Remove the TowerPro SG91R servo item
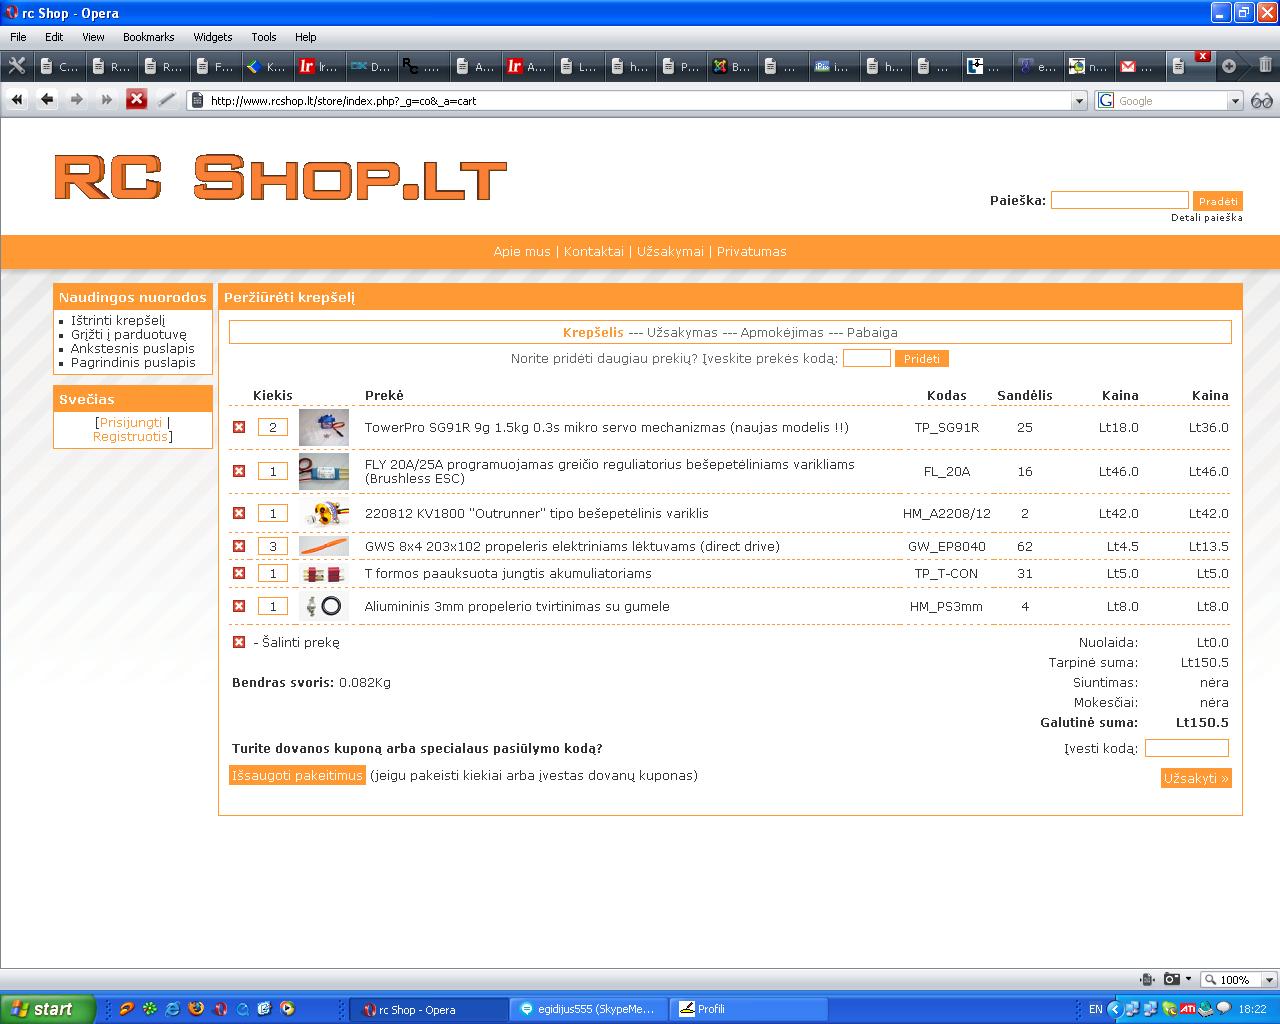The image size is (1280, 1024). [239, 427]
